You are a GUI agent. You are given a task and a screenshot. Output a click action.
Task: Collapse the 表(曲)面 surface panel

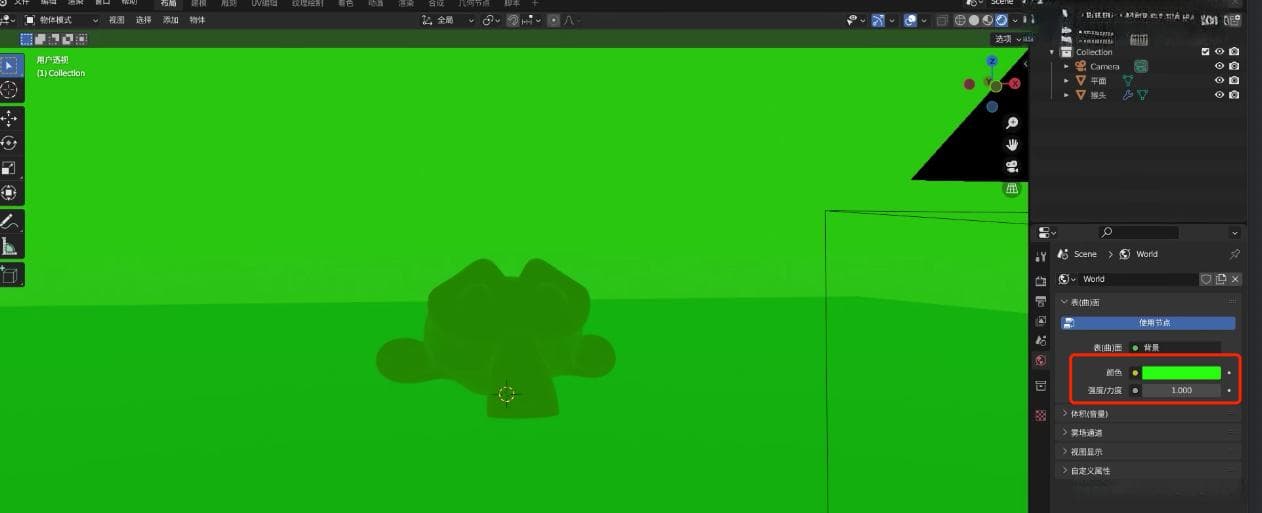click(x=1148, y=302)
